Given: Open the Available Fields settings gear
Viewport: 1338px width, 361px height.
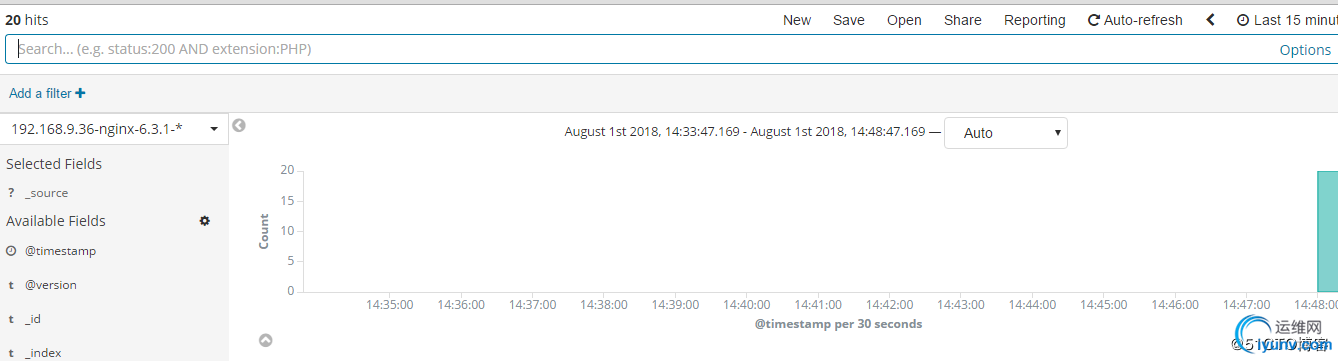Looking at the screenshot, I should tap(205, 221).
